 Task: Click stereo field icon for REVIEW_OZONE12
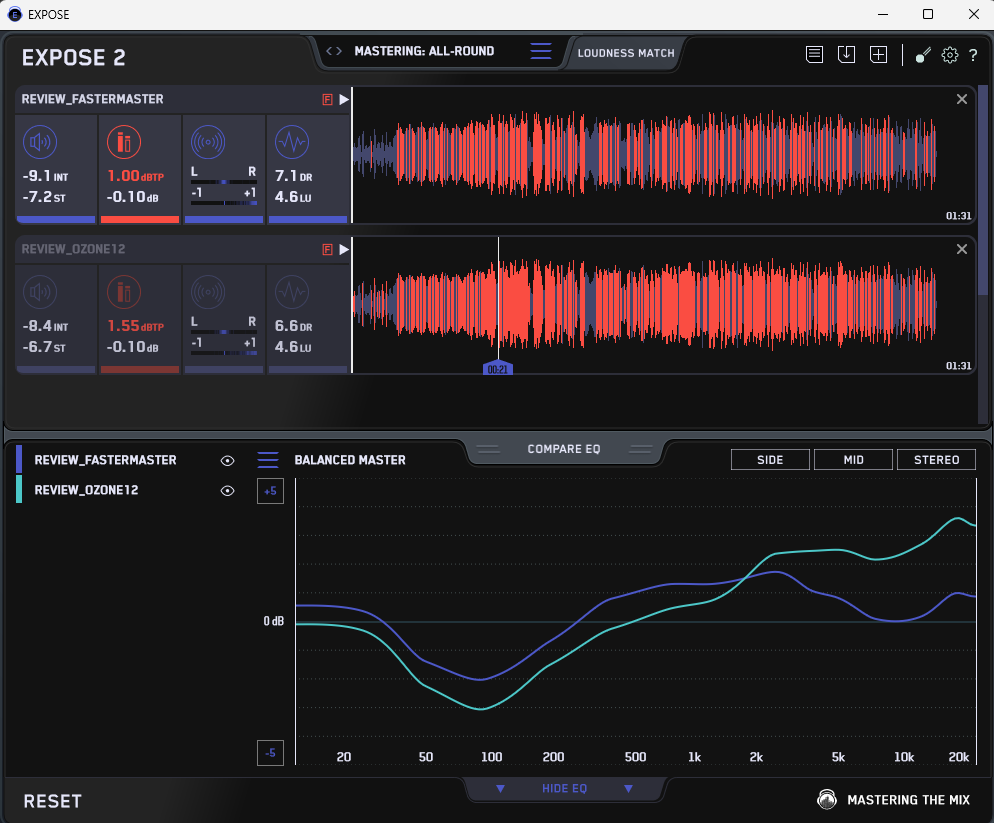208,292
